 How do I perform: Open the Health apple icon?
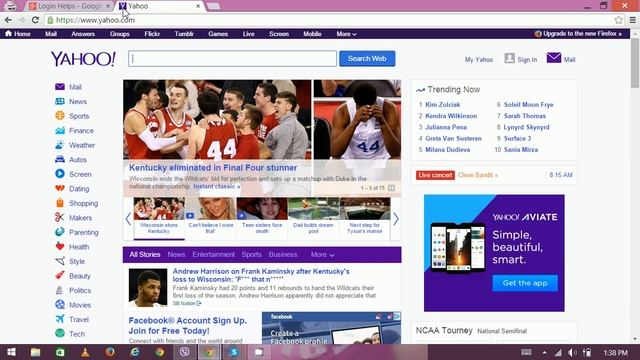click(60, 247)
